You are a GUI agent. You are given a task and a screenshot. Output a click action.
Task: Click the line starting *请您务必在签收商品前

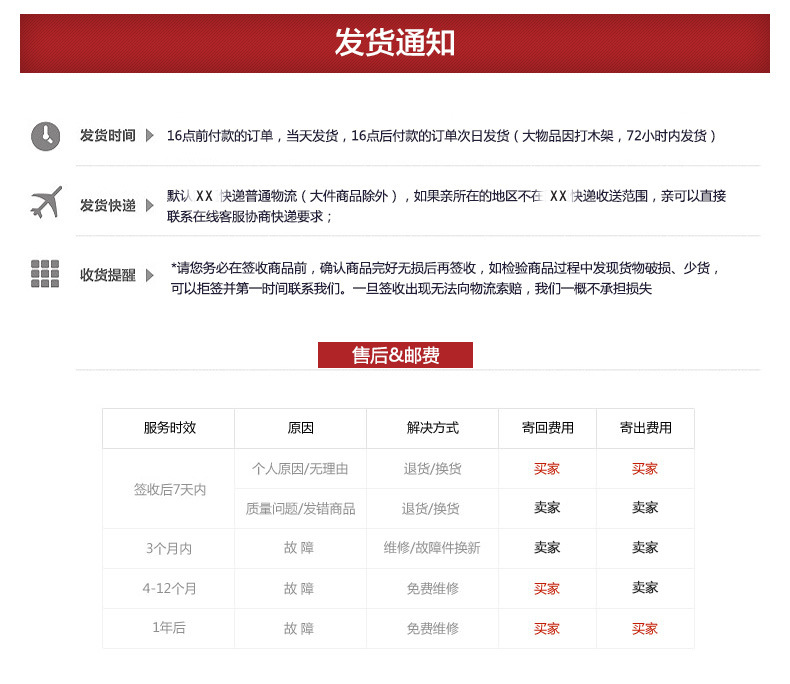pyautogui.click(x=445, y=268)
